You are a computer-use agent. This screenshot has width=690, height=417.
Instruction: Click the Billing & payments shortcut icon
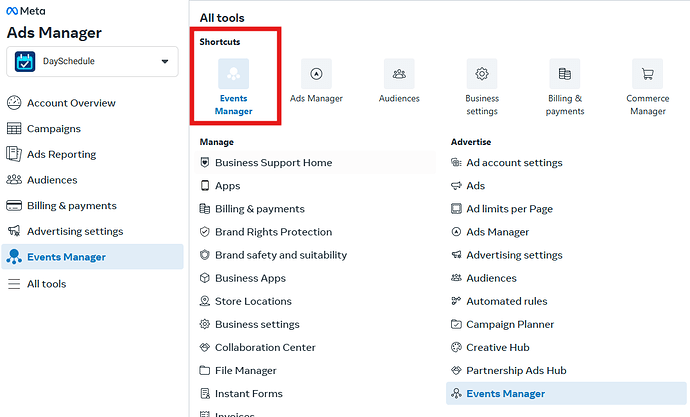tap(565, 74)
